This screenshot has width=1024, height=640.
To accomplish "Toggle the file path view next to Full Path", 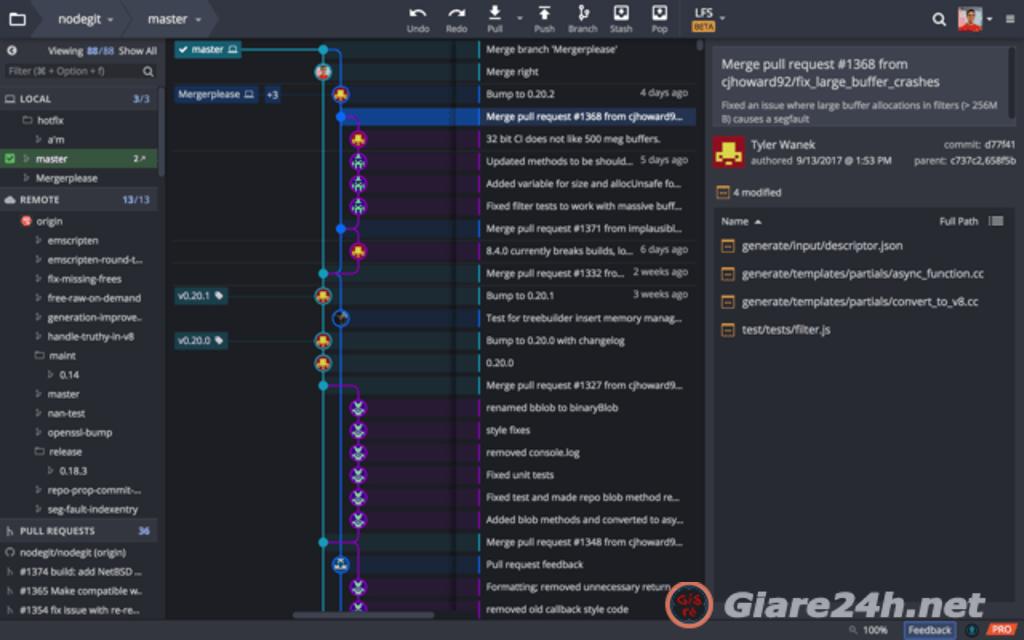I will [996, 221].
